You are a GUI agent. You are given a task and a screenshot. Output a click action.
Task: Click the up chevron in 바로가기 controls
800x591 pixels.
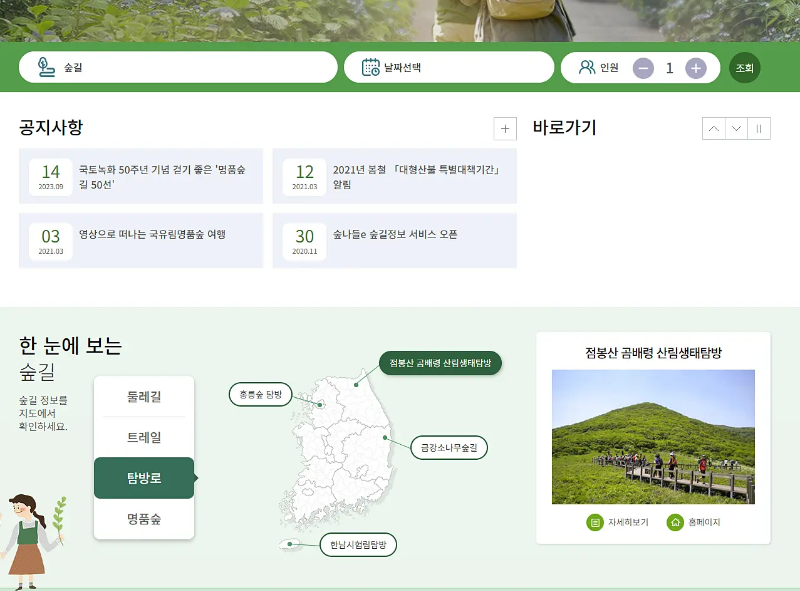(713, 127)
